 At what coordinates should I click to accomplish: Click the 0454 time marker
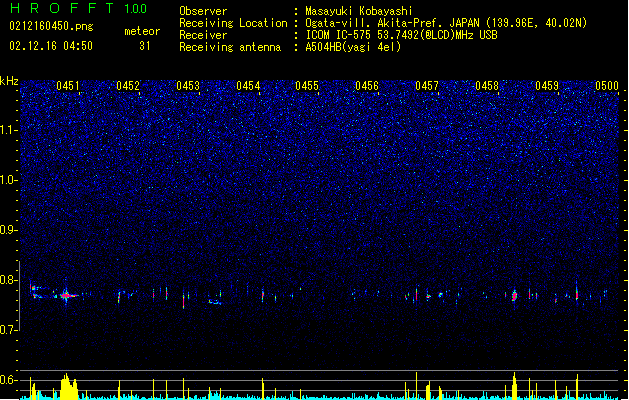248,86
